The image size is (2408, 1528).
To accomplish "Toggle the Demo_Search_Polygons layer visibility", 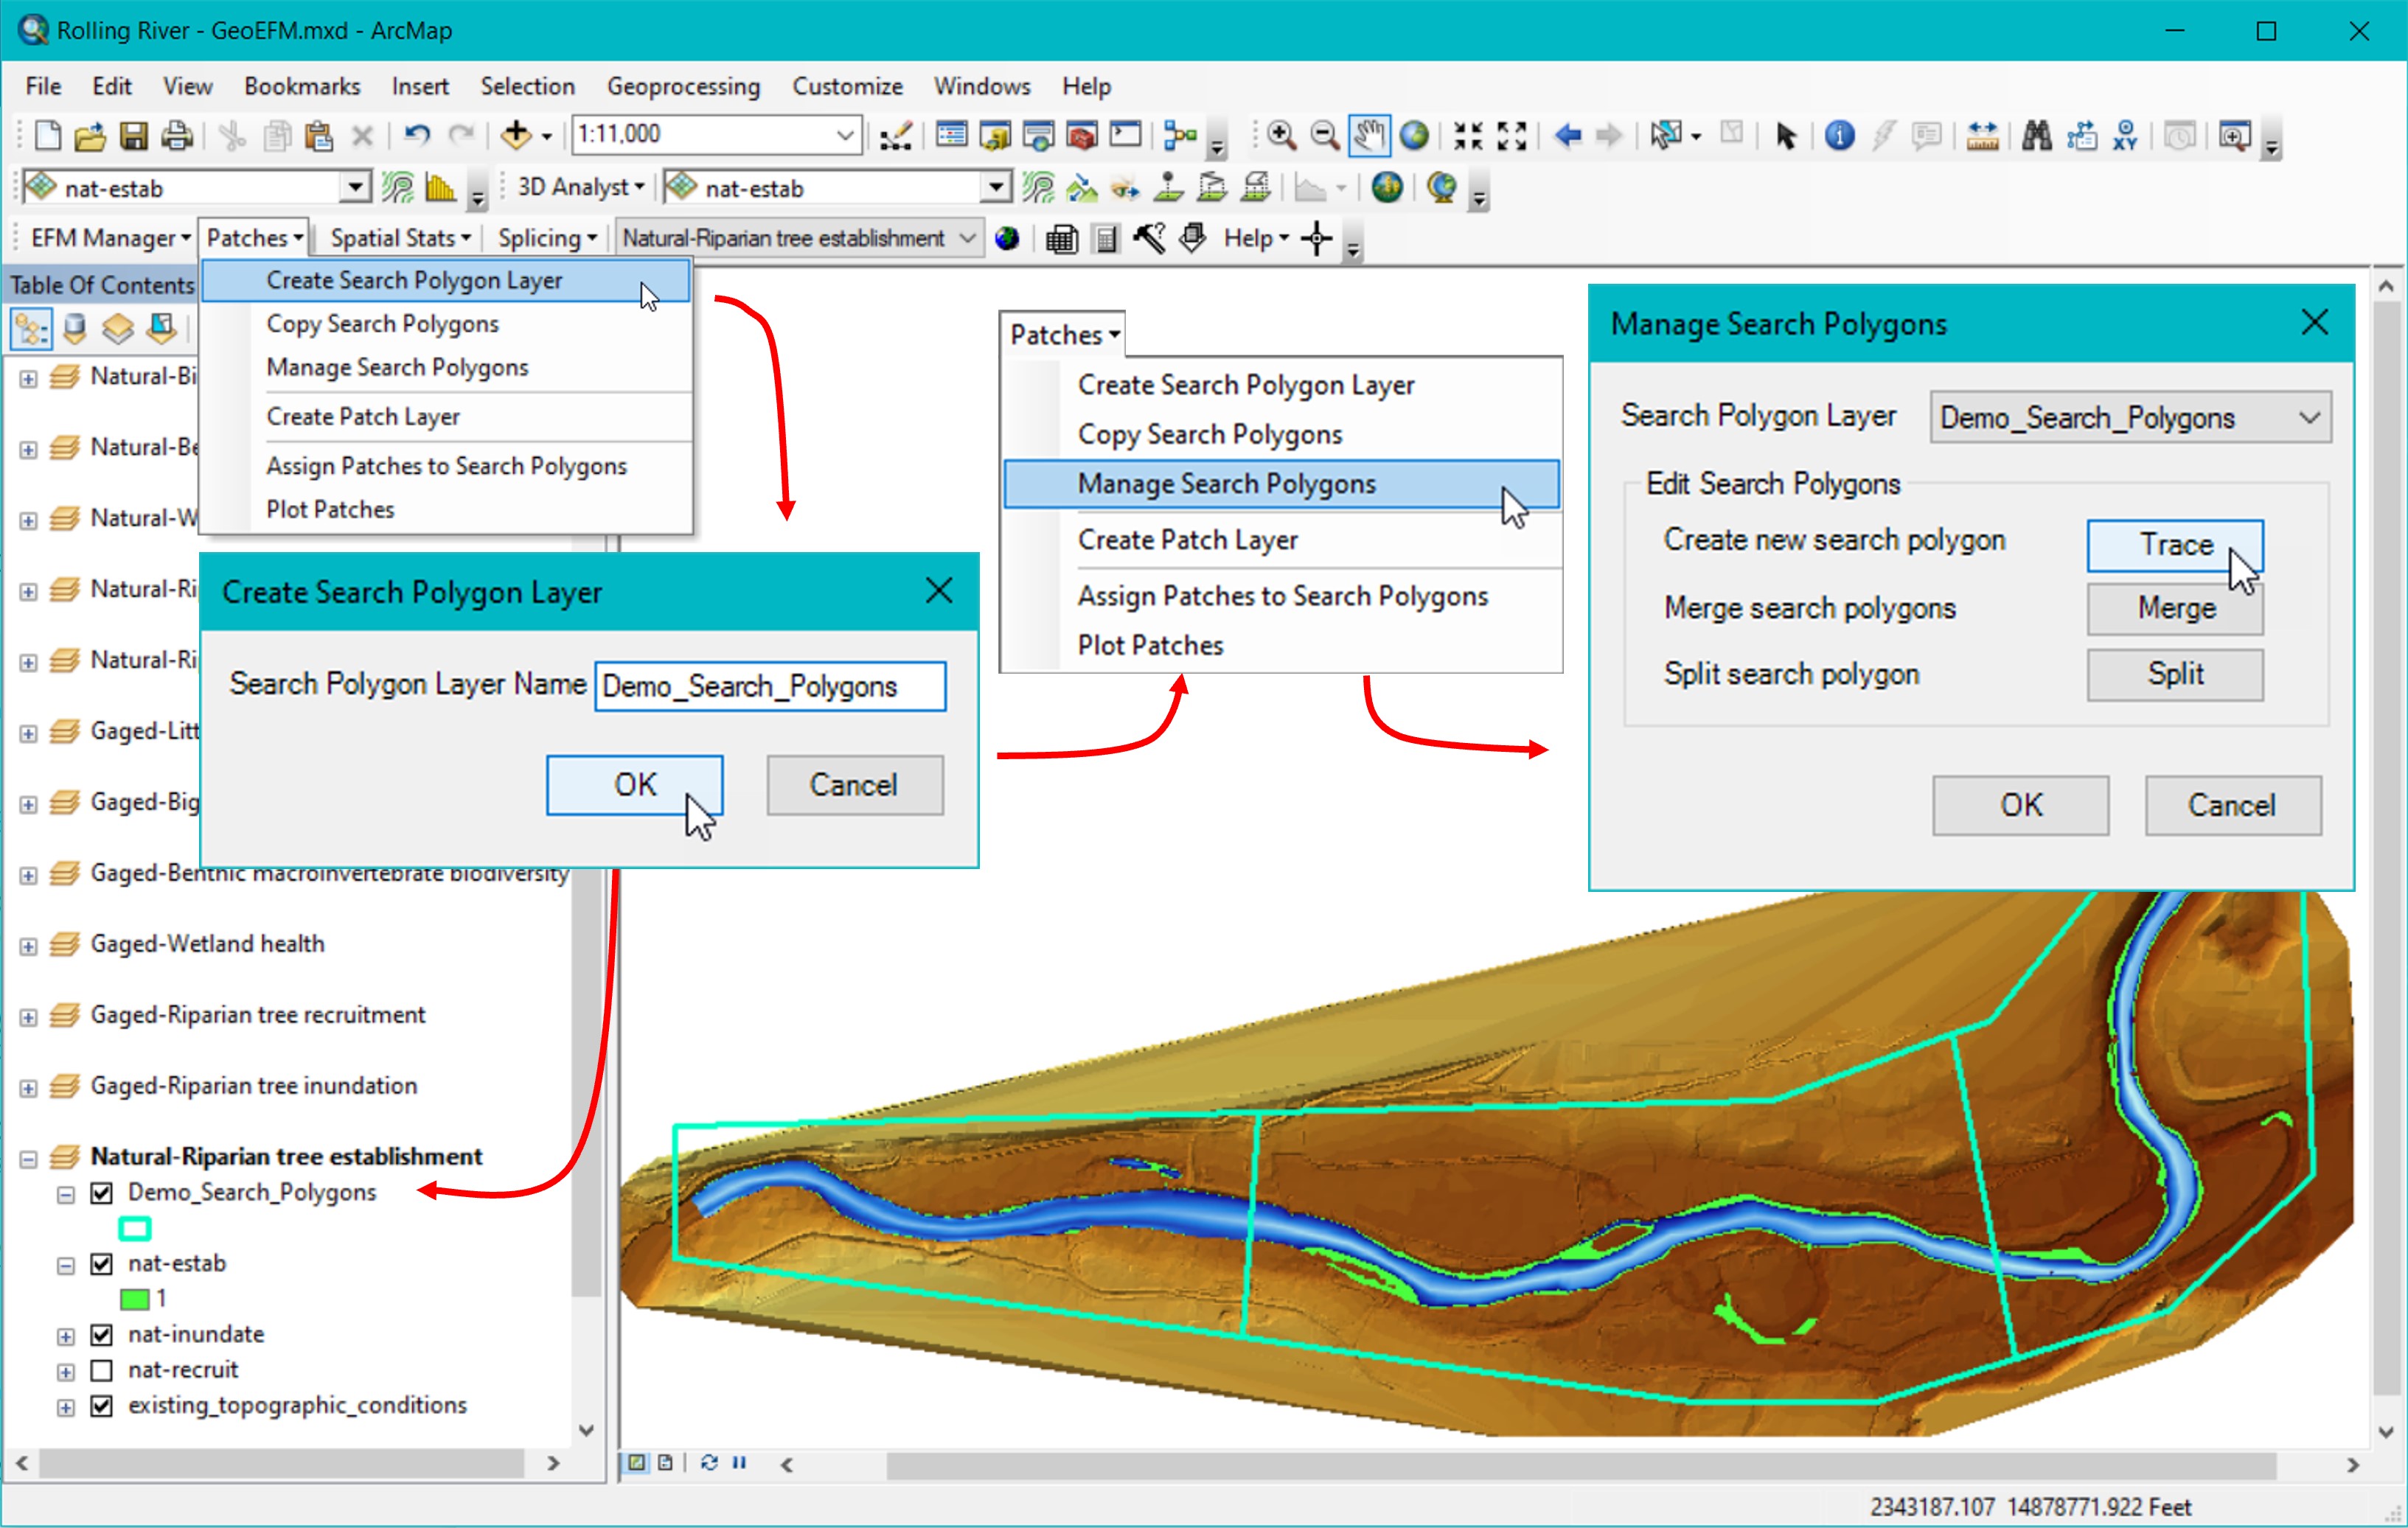I will click(101, 1193).
